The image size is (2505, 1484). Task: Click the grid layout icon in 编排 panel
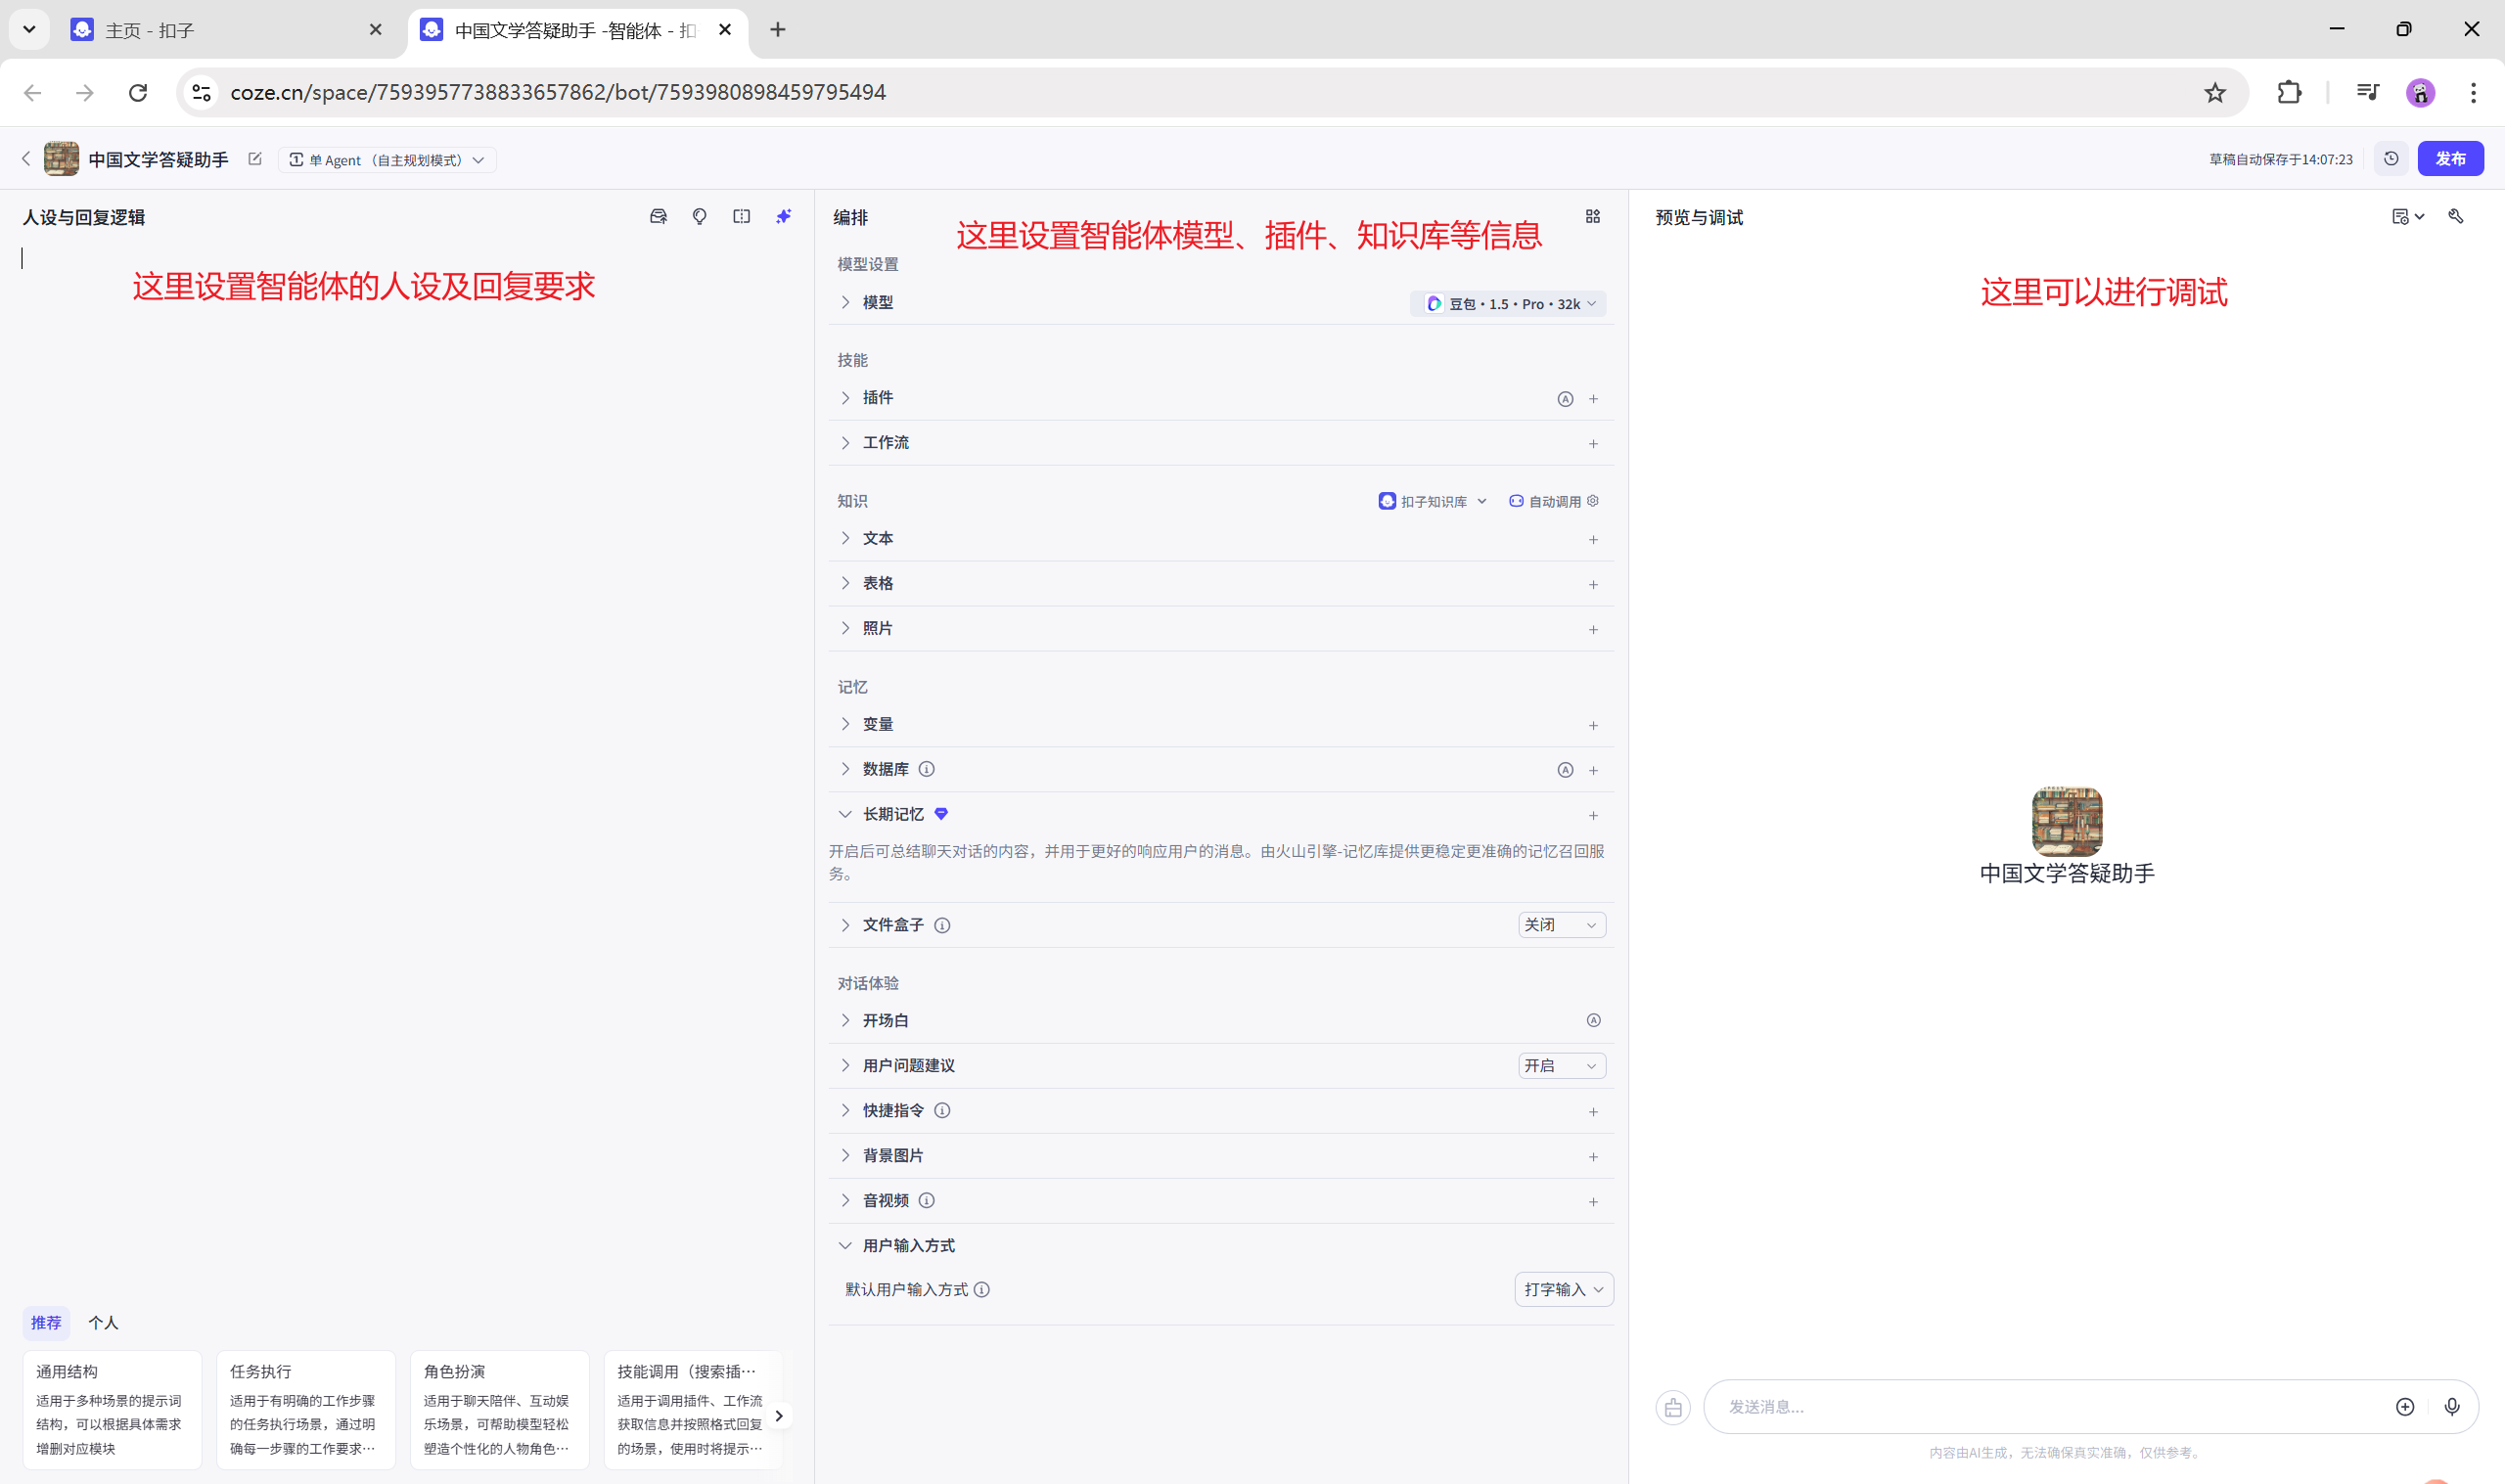click(1593, 217)
